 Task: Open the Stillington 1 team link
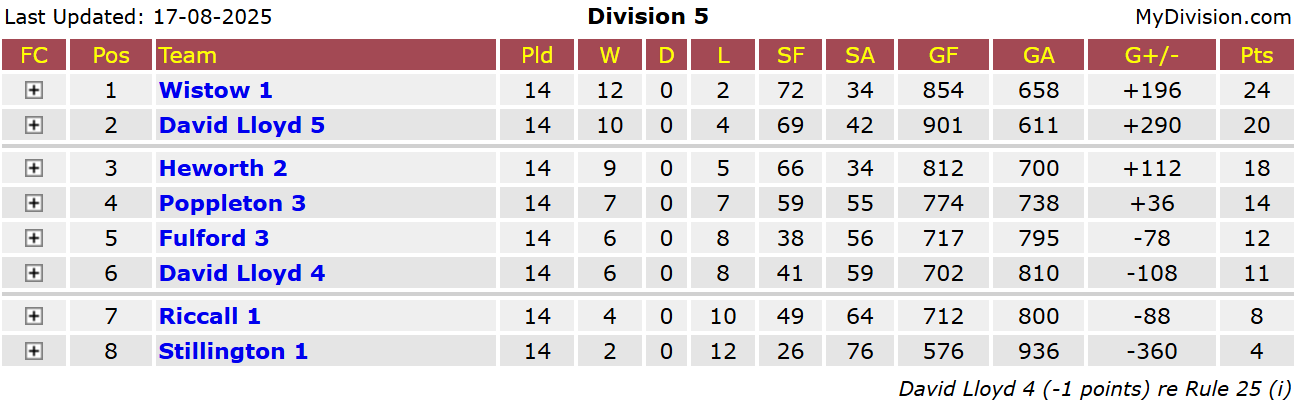233,351
